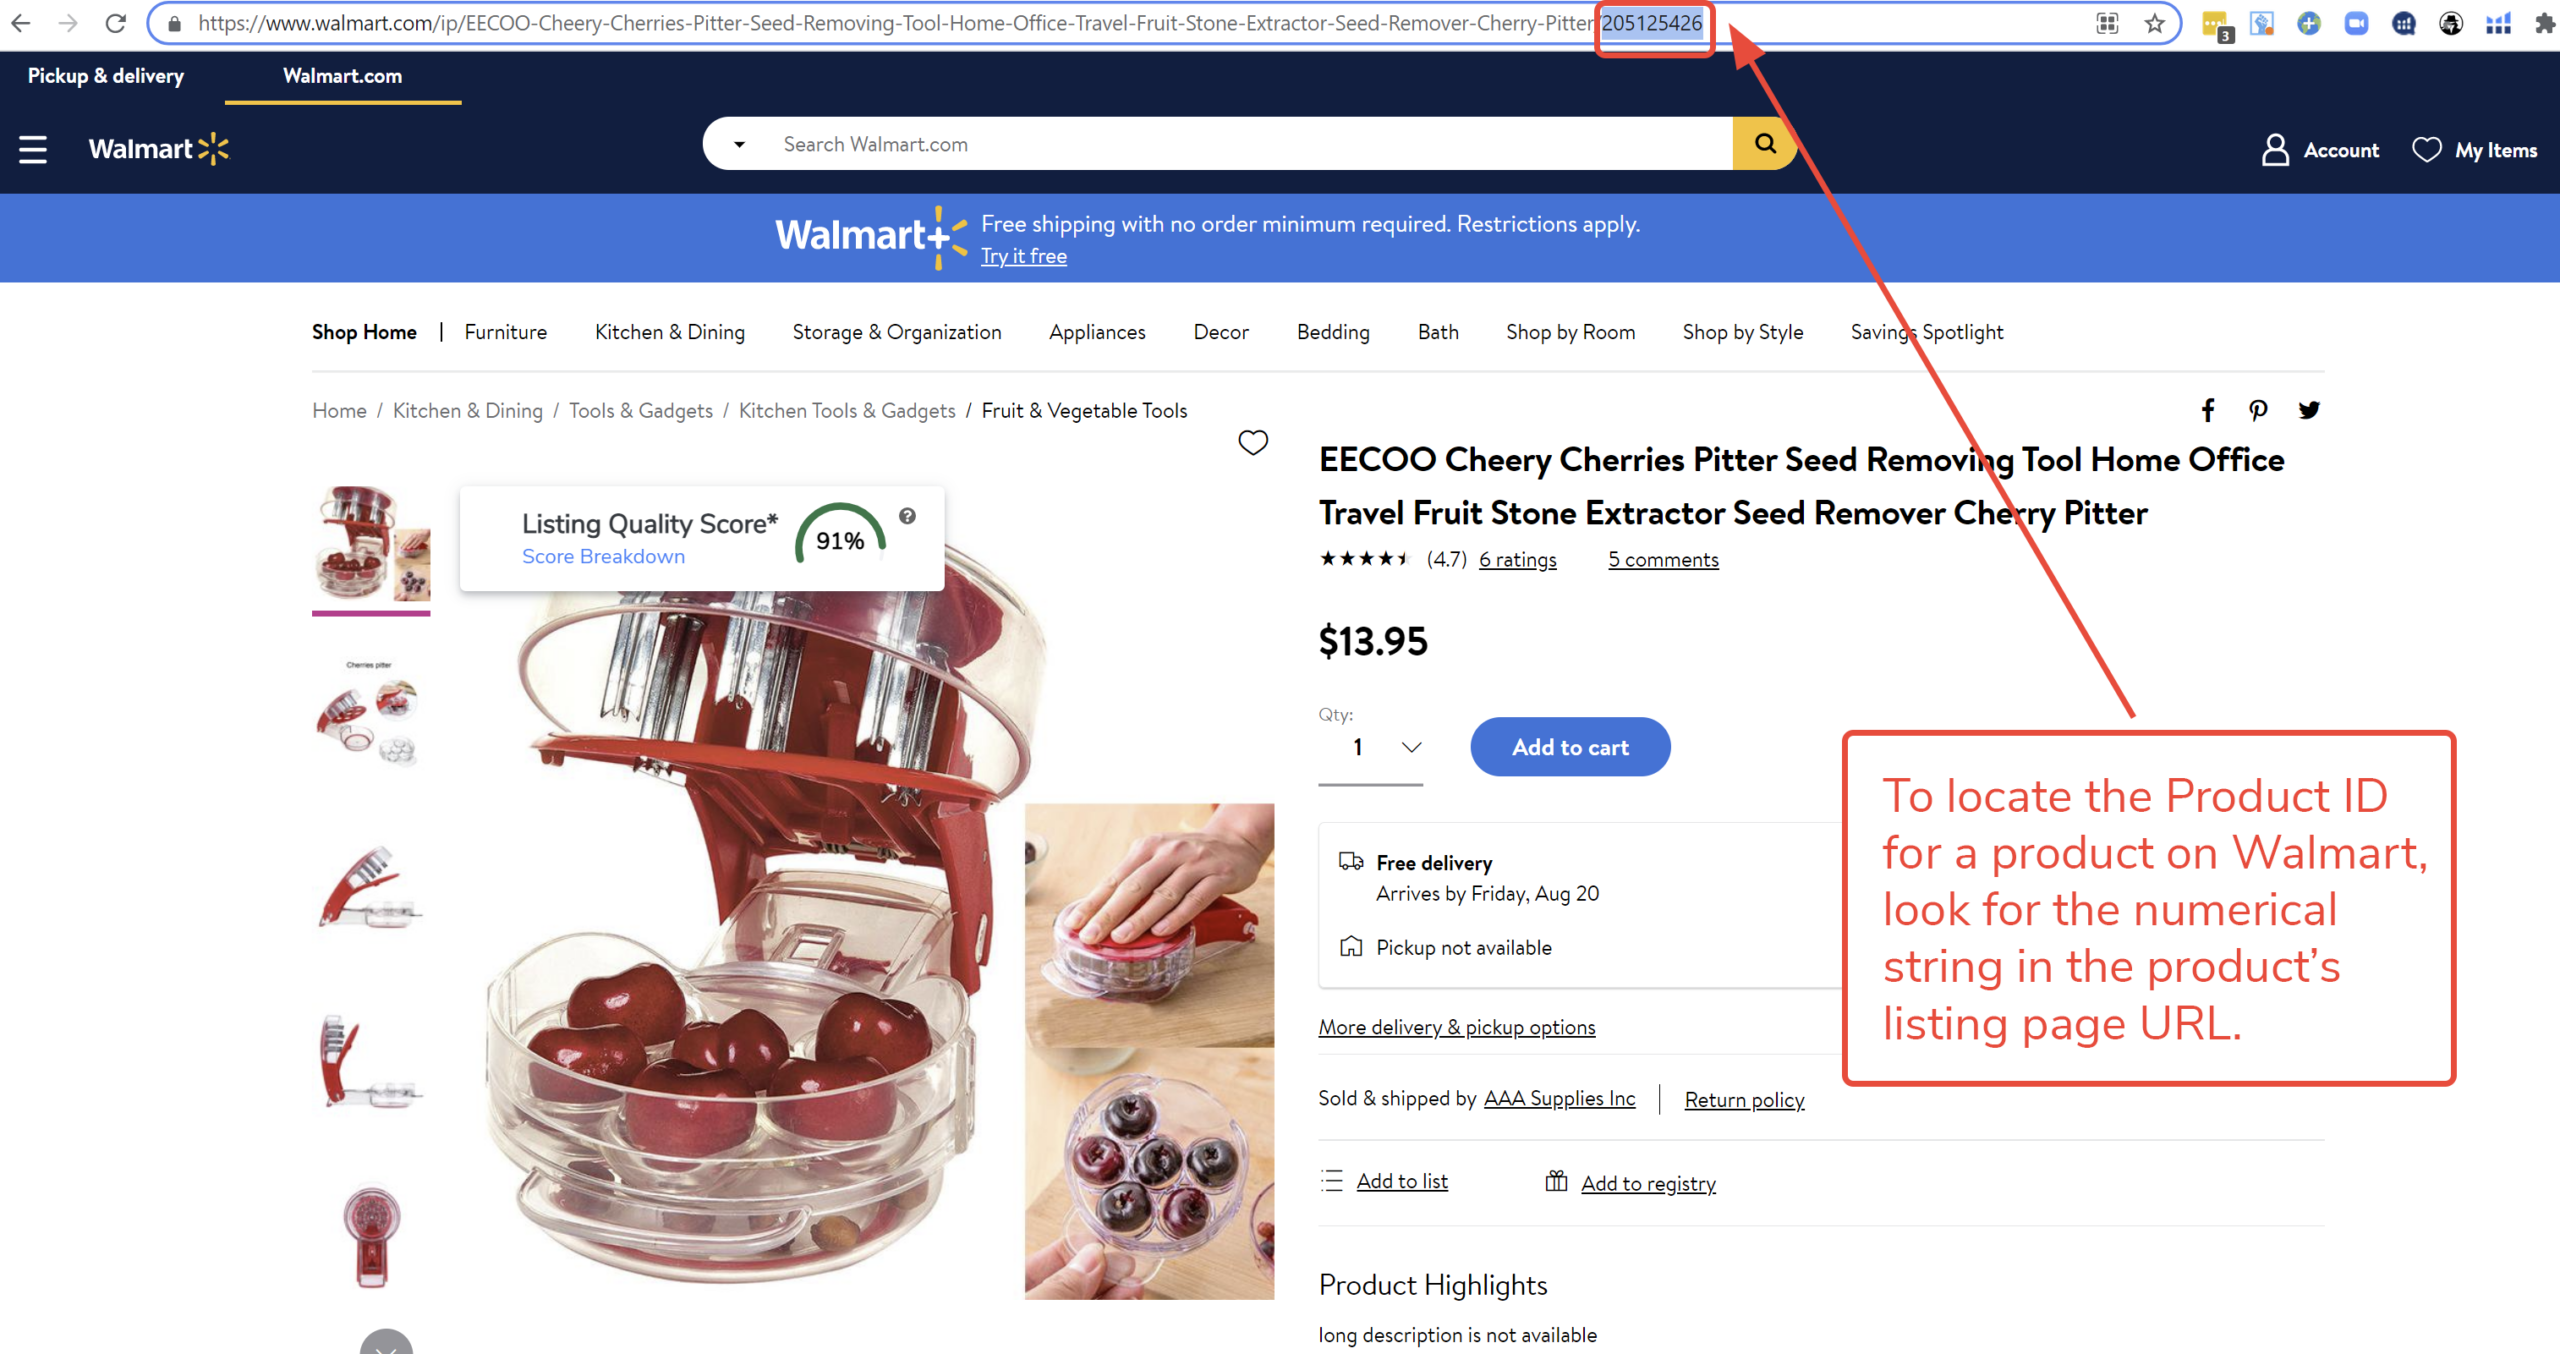
Task: Open Listing Quality Score help icon
Action: (x=907, y=516)
